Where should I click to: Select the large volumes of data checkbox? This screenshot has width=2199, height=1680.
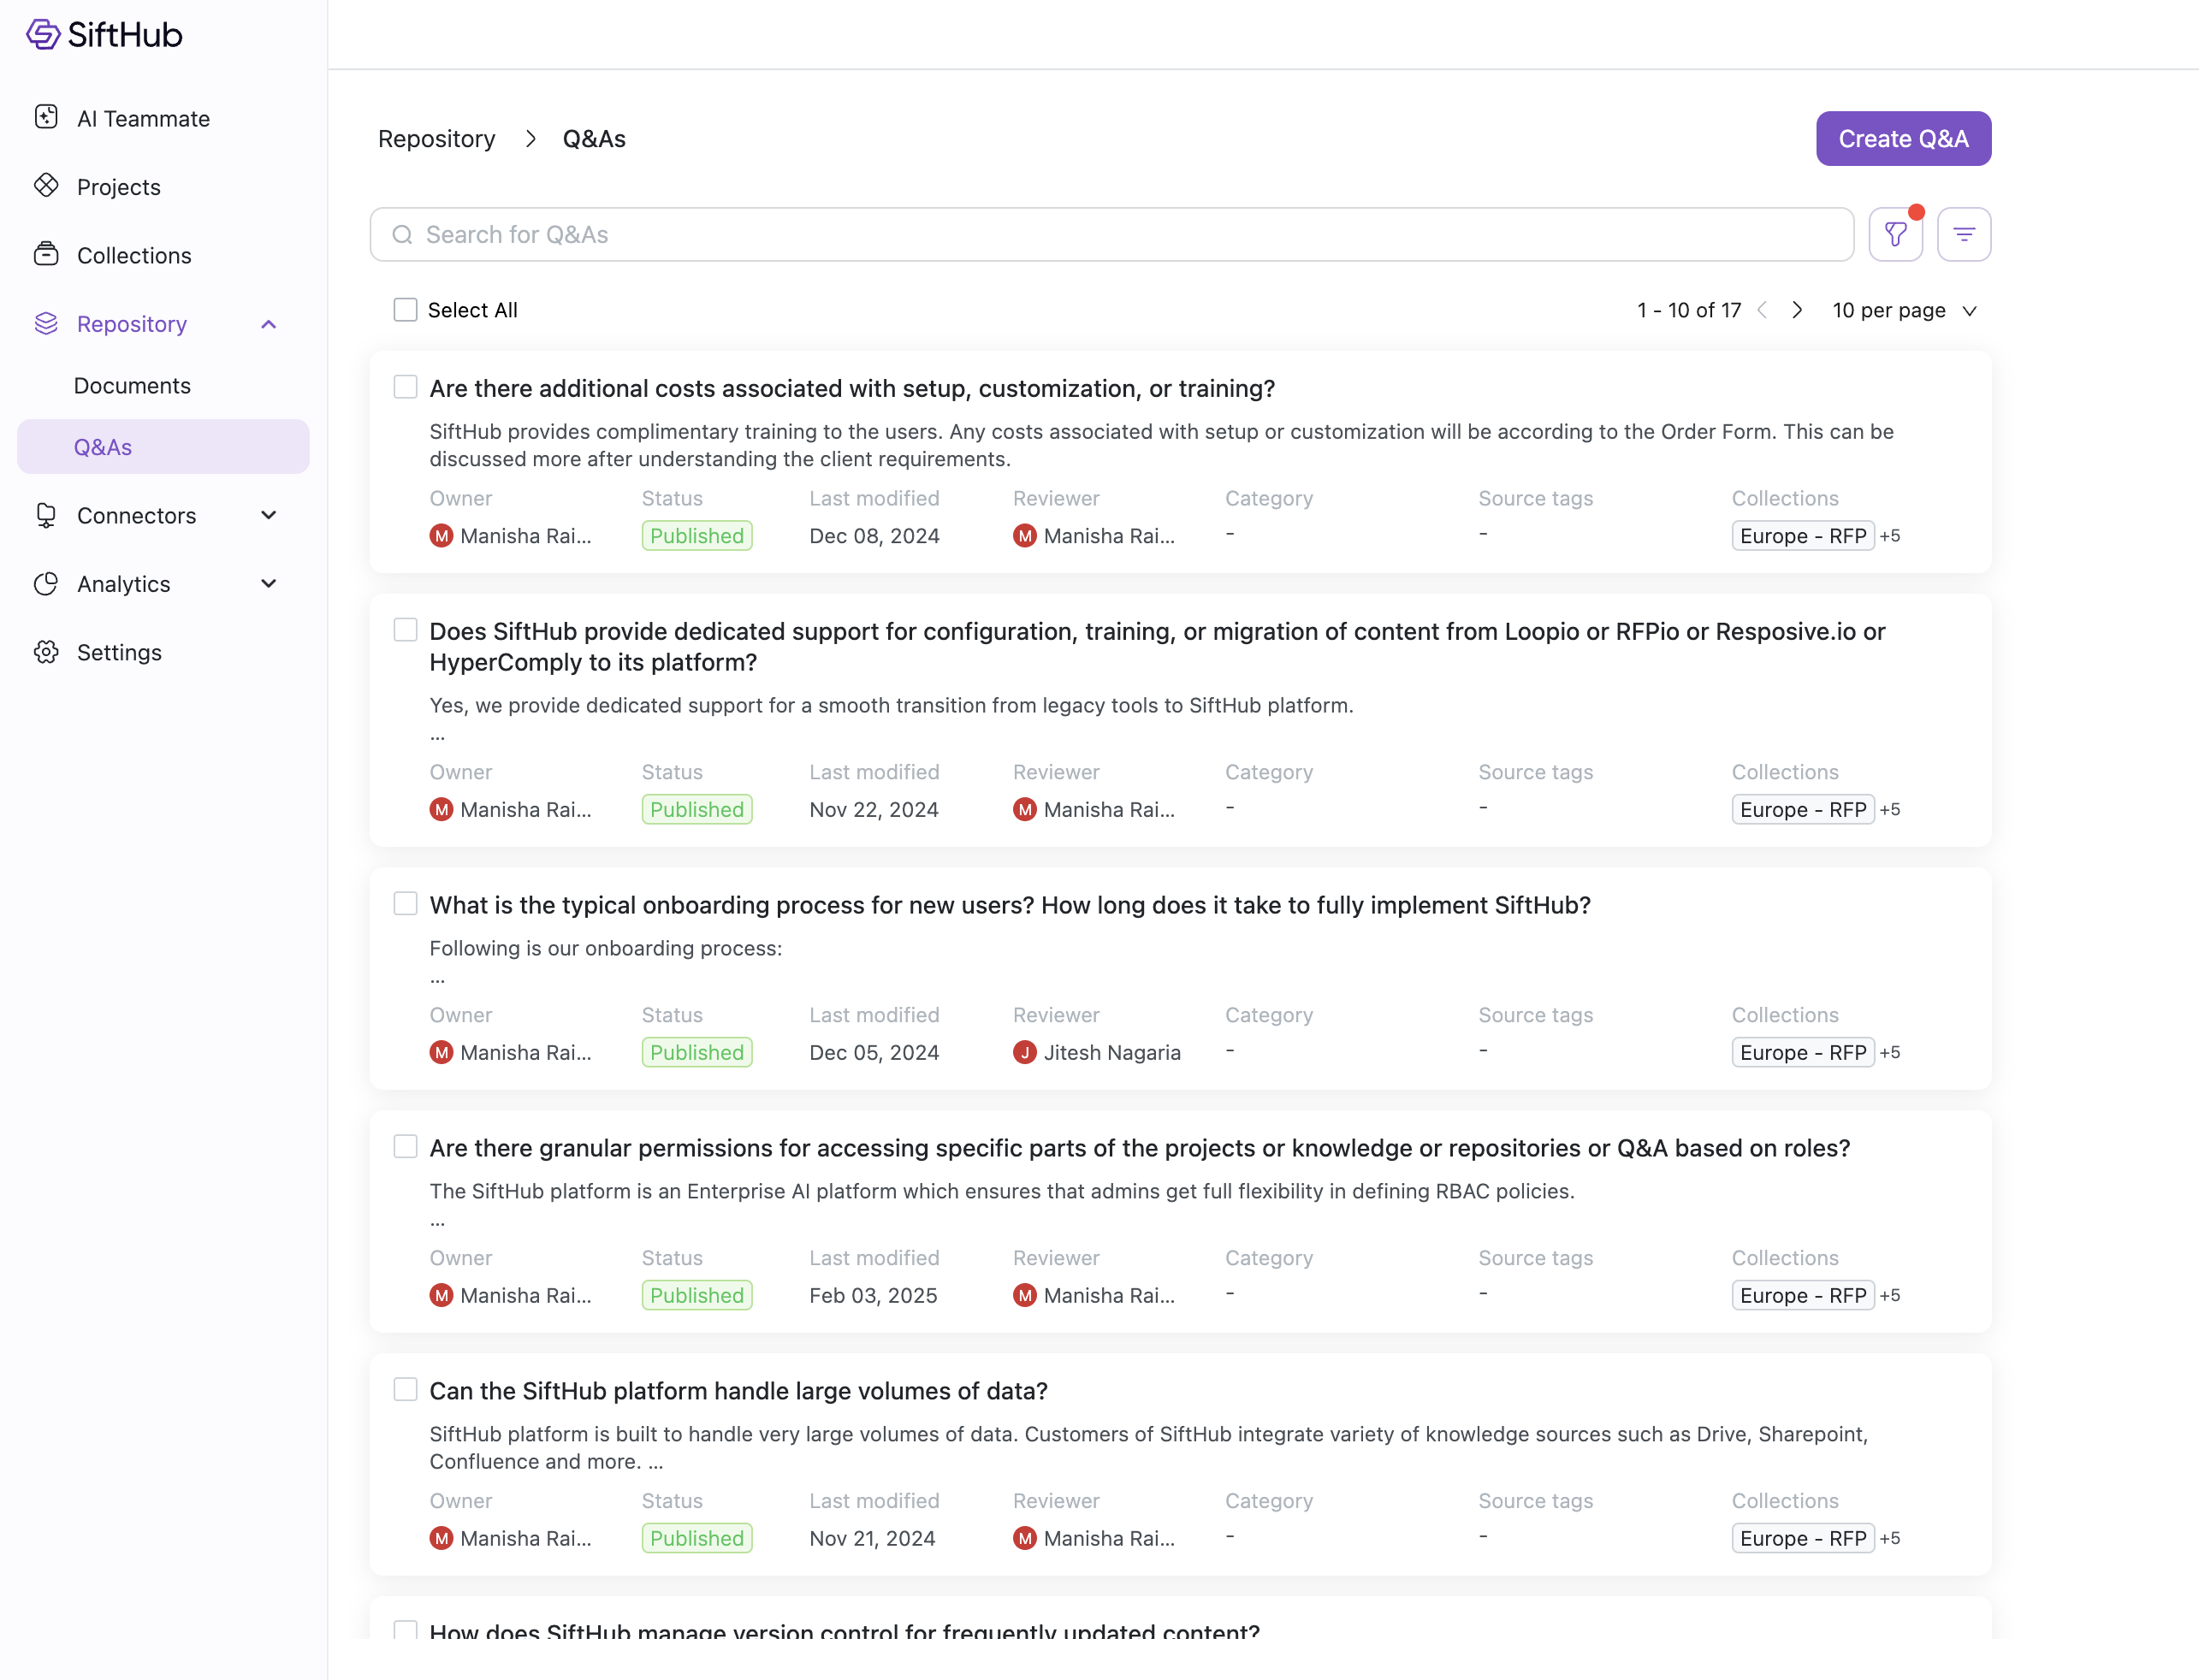pos(405,1389)
